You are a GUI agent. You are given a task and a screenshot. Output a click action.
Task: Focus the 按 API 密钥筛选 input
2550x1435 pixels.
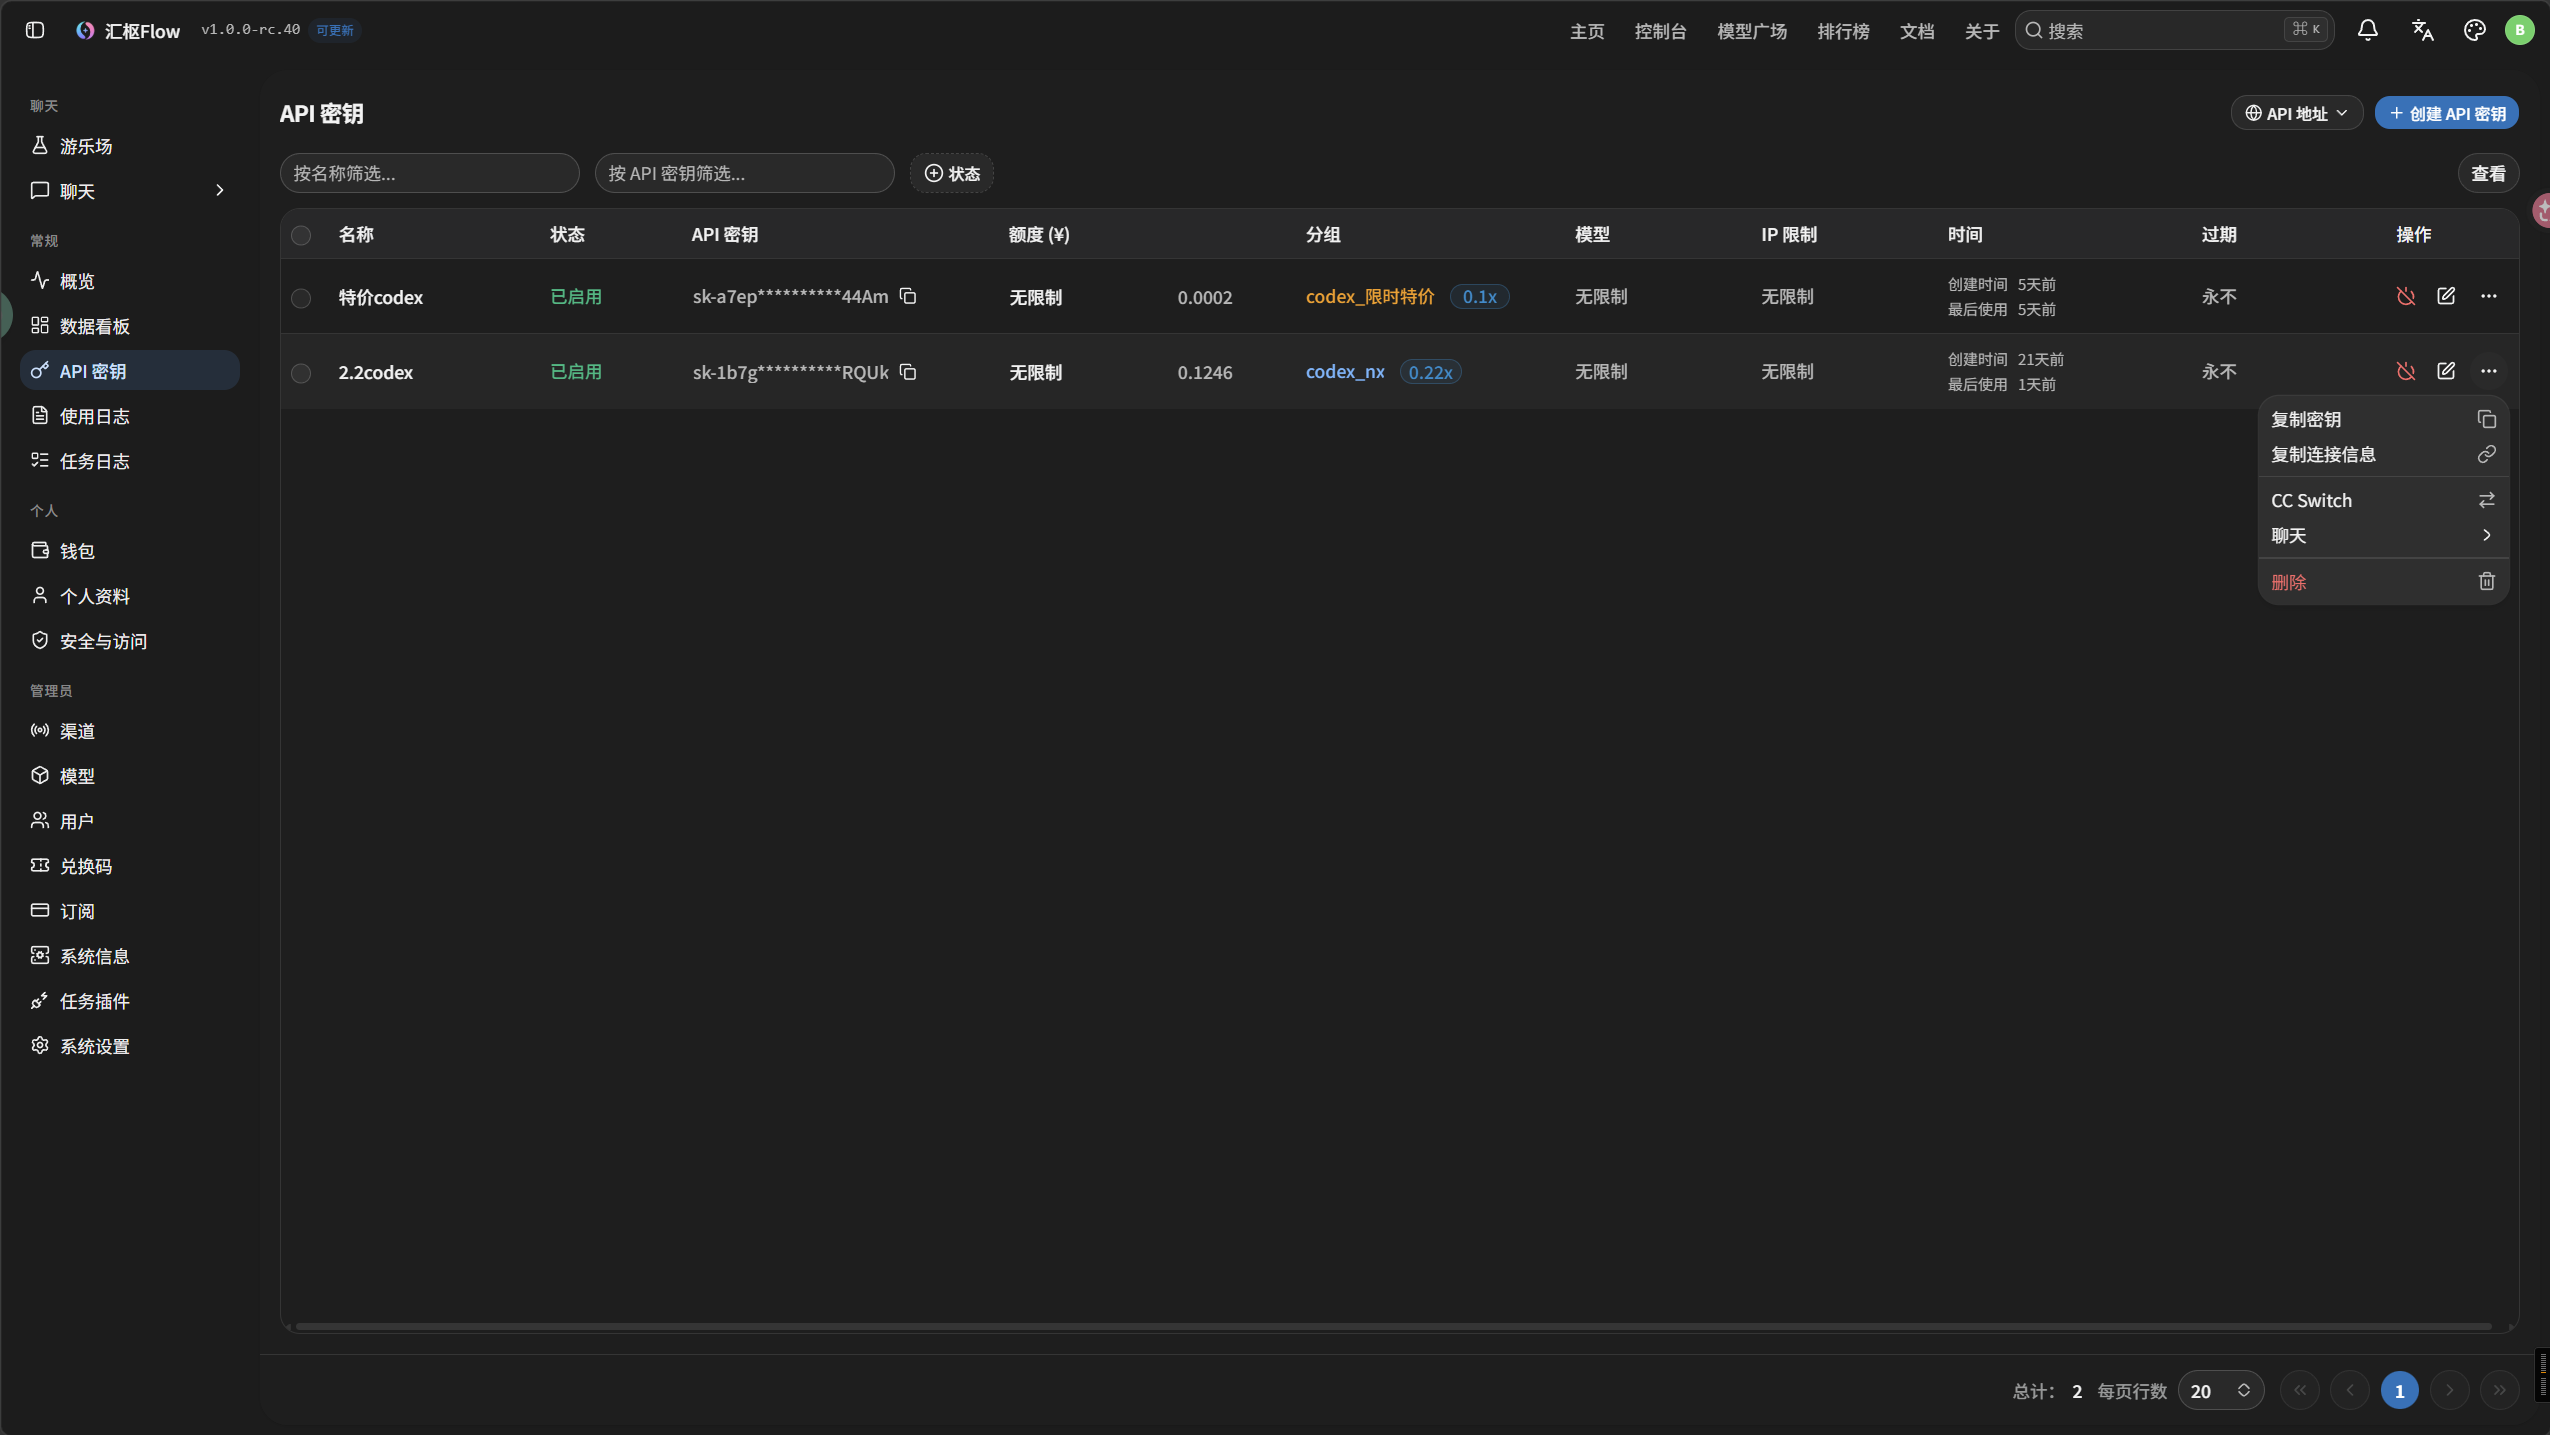click(744, 173)
